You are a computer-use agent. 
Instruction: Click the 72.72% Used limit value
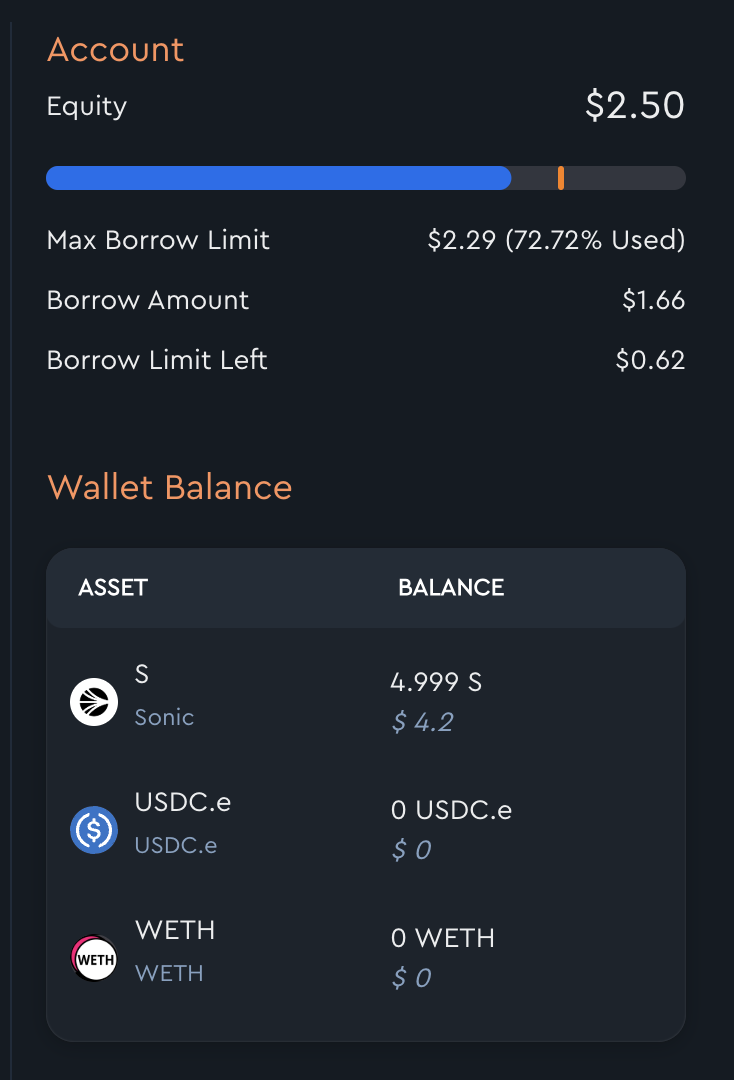556,240
